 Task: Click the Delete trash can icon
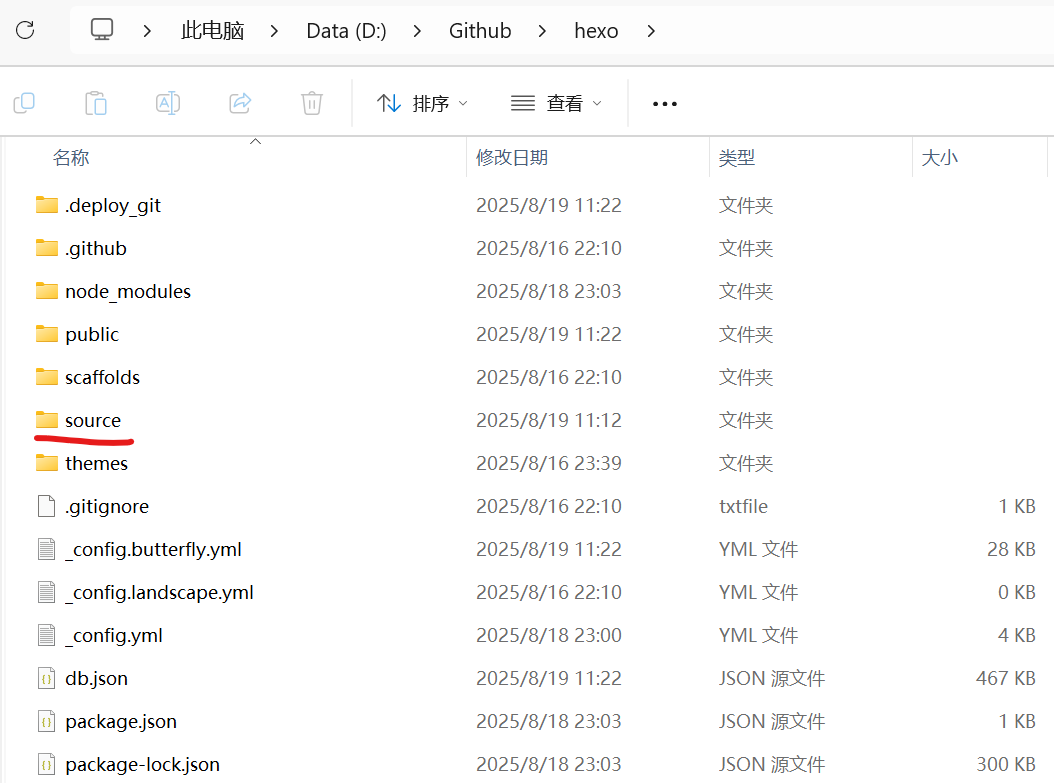[312, 102]
